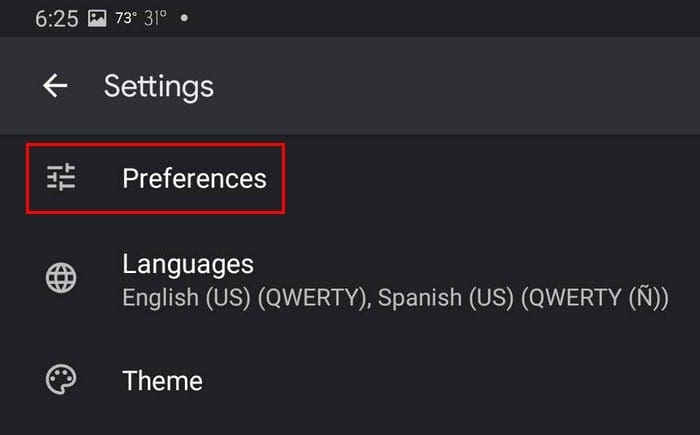Open the Theme settings entry
Screen dimensions: 700x435
[350, 381]
